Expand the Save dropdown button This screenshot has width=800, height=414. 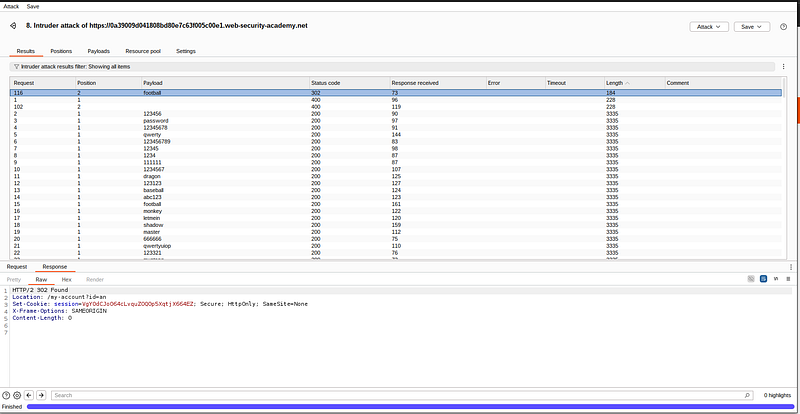(752, 27)
